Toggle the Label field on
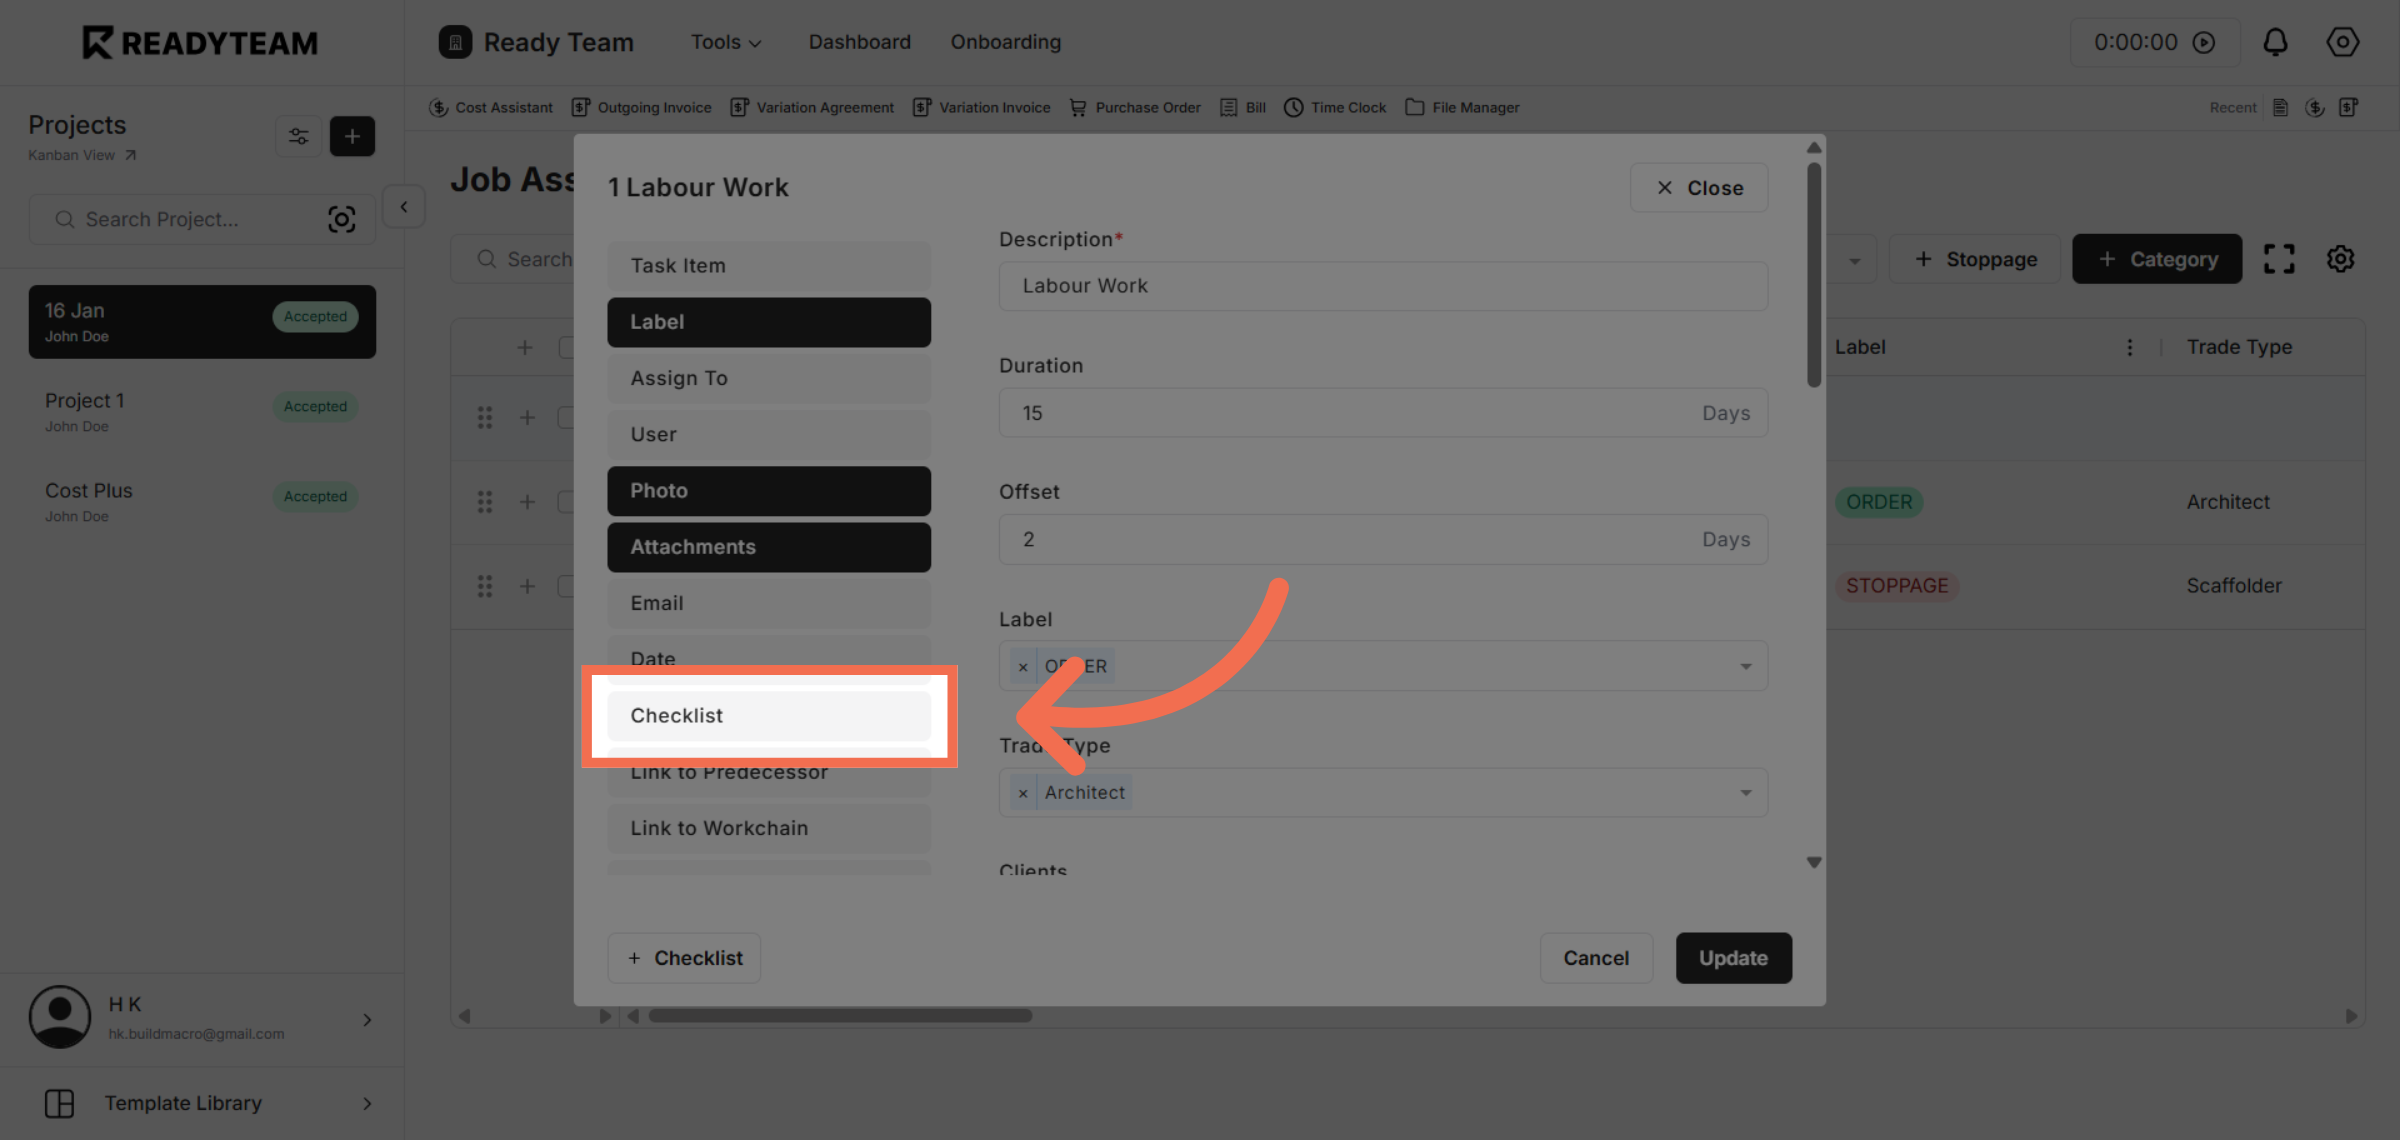This screenshot has width=2400, height=1140. click(768, 322)
